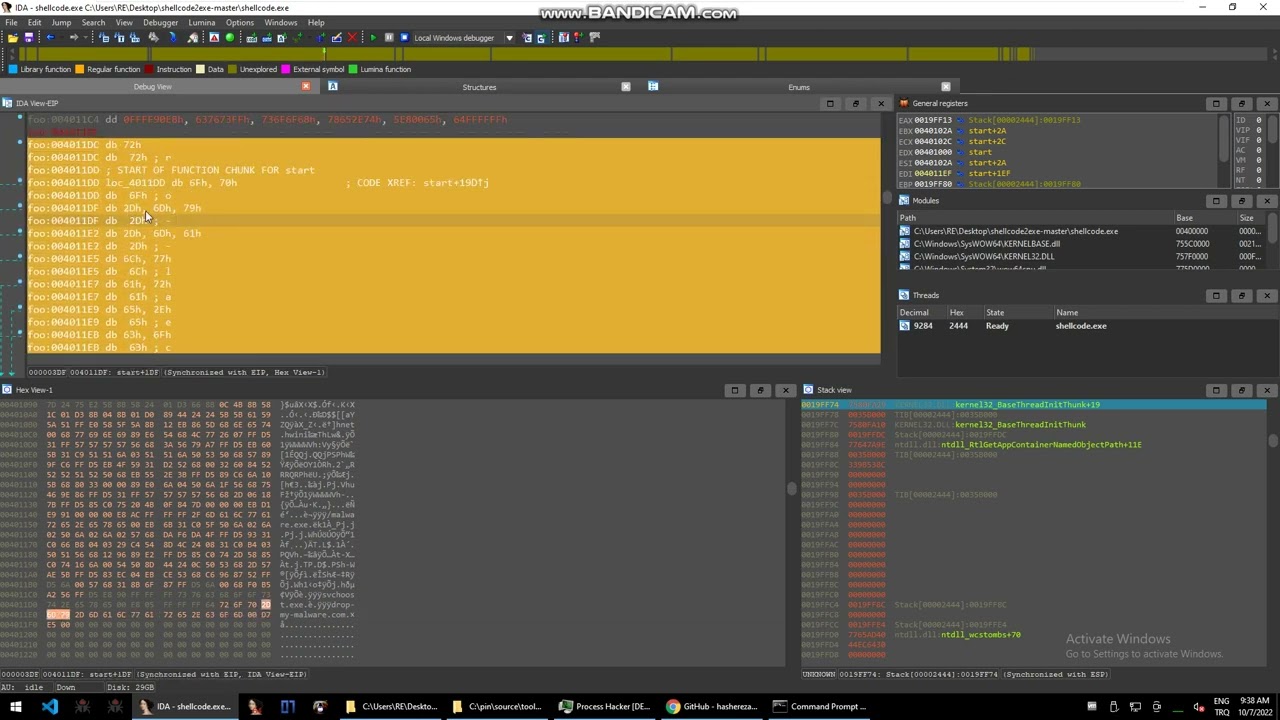Terminate process with the stop icon
Viewport: 1280px width, 720px height.
pyautogui.click(x=404, y=38)
